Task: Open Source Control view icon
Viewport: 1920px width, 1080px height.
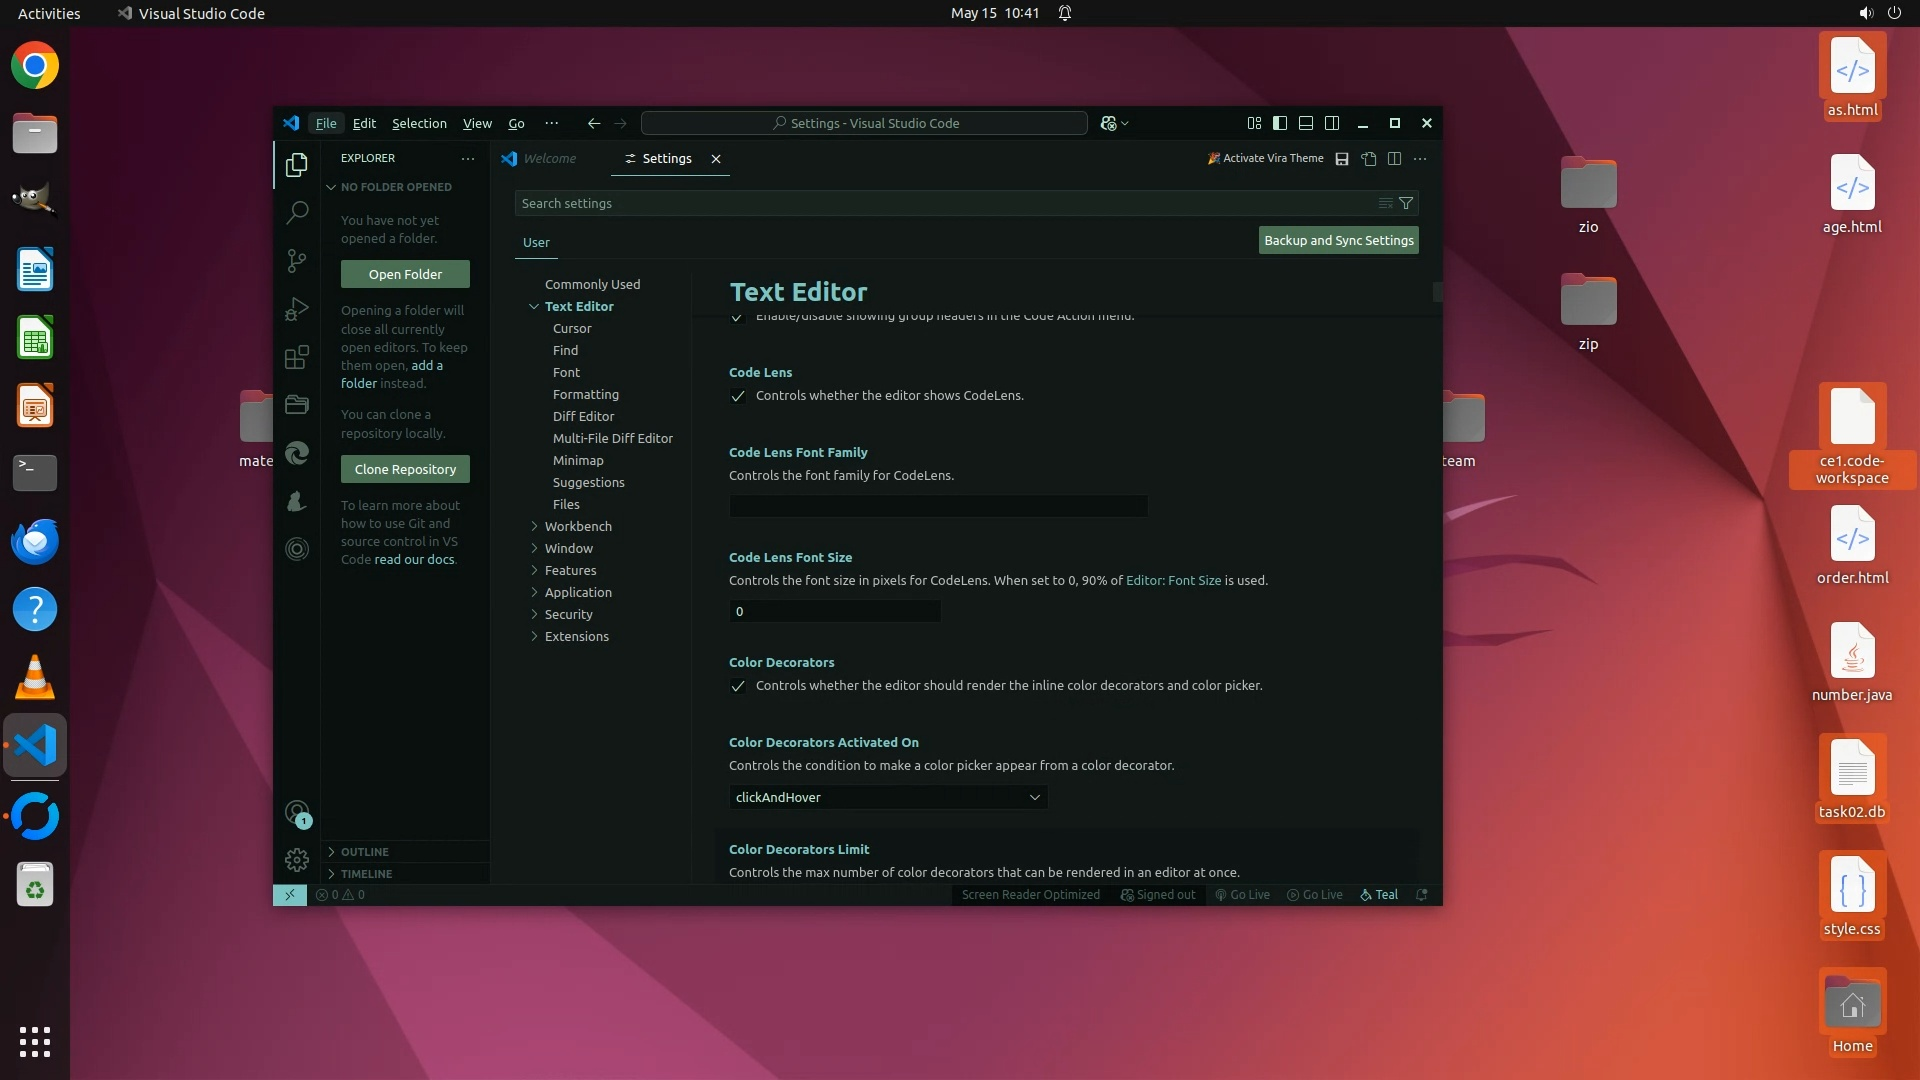Action: pyautogui.click(x=297, y=260)
